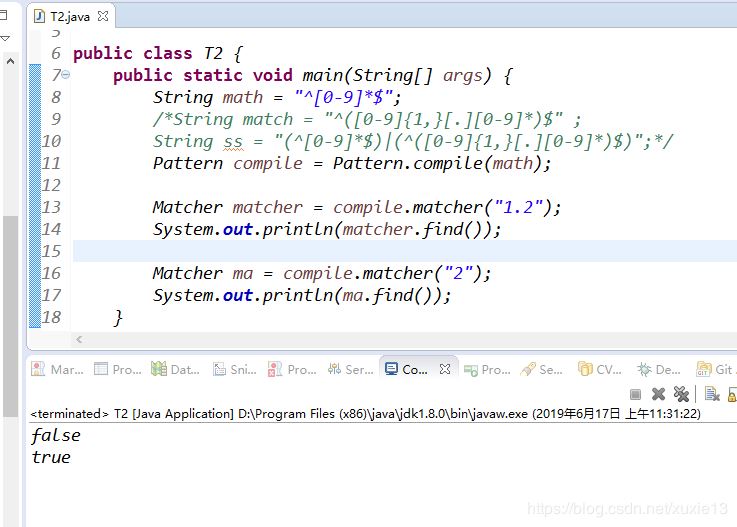The height and width of the screenshot is (527, 737).
Task: Click the Clear Console icon
Action: [x=711, y=395]
